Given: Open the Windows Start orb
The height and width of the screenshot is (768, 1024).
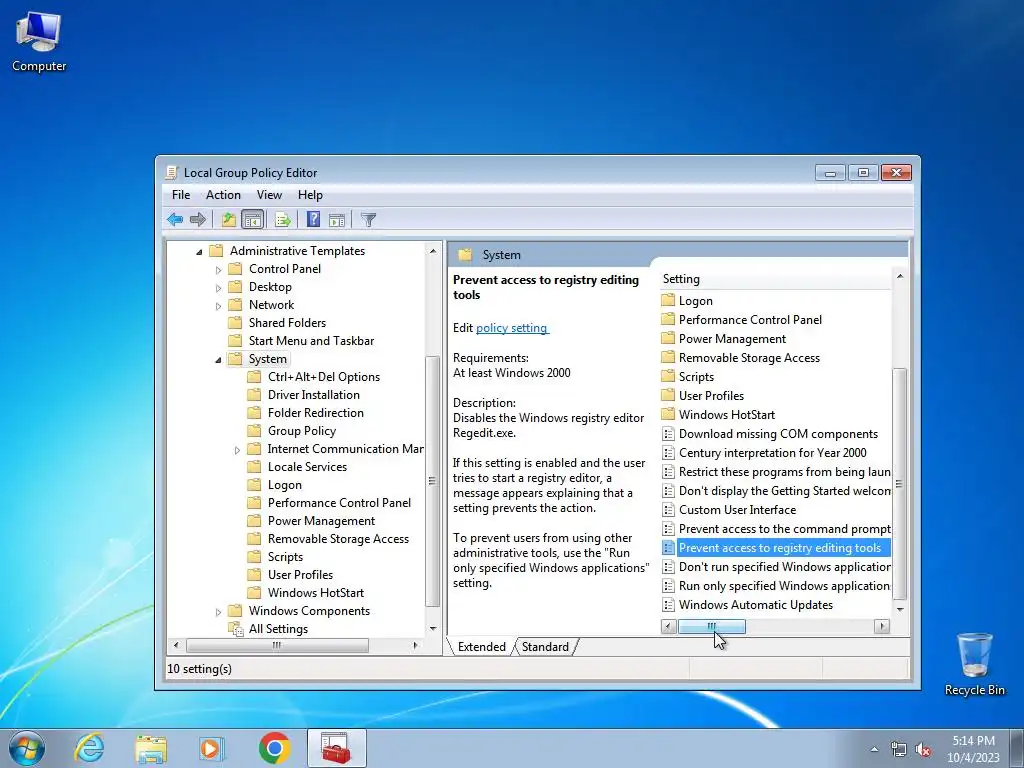Looking at the screenshot, I should coord(27,748).
